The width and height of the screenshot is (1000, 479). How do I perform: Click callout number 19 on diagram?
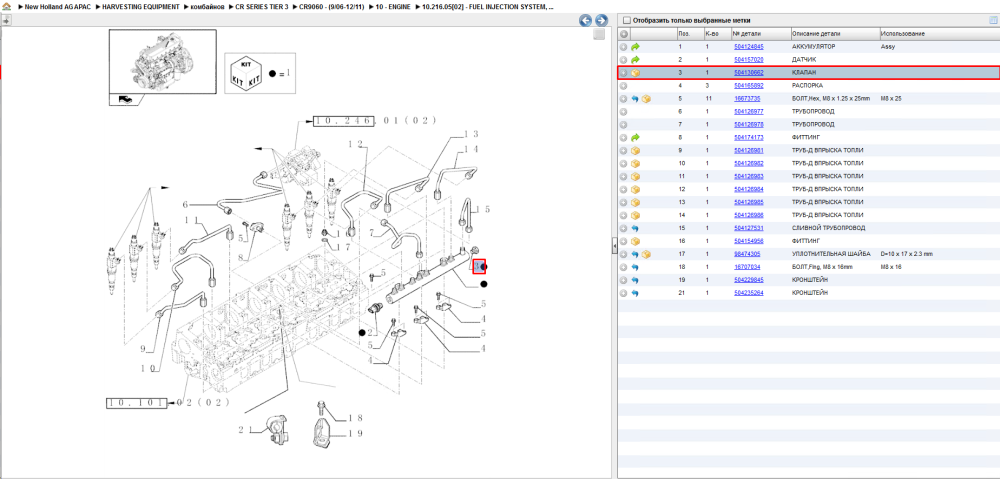[x=355, y=434]
